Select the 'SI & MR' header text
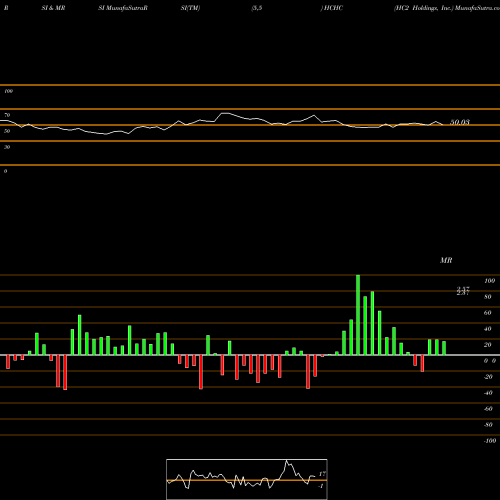 pyautogui.click(x=53, y=8)
